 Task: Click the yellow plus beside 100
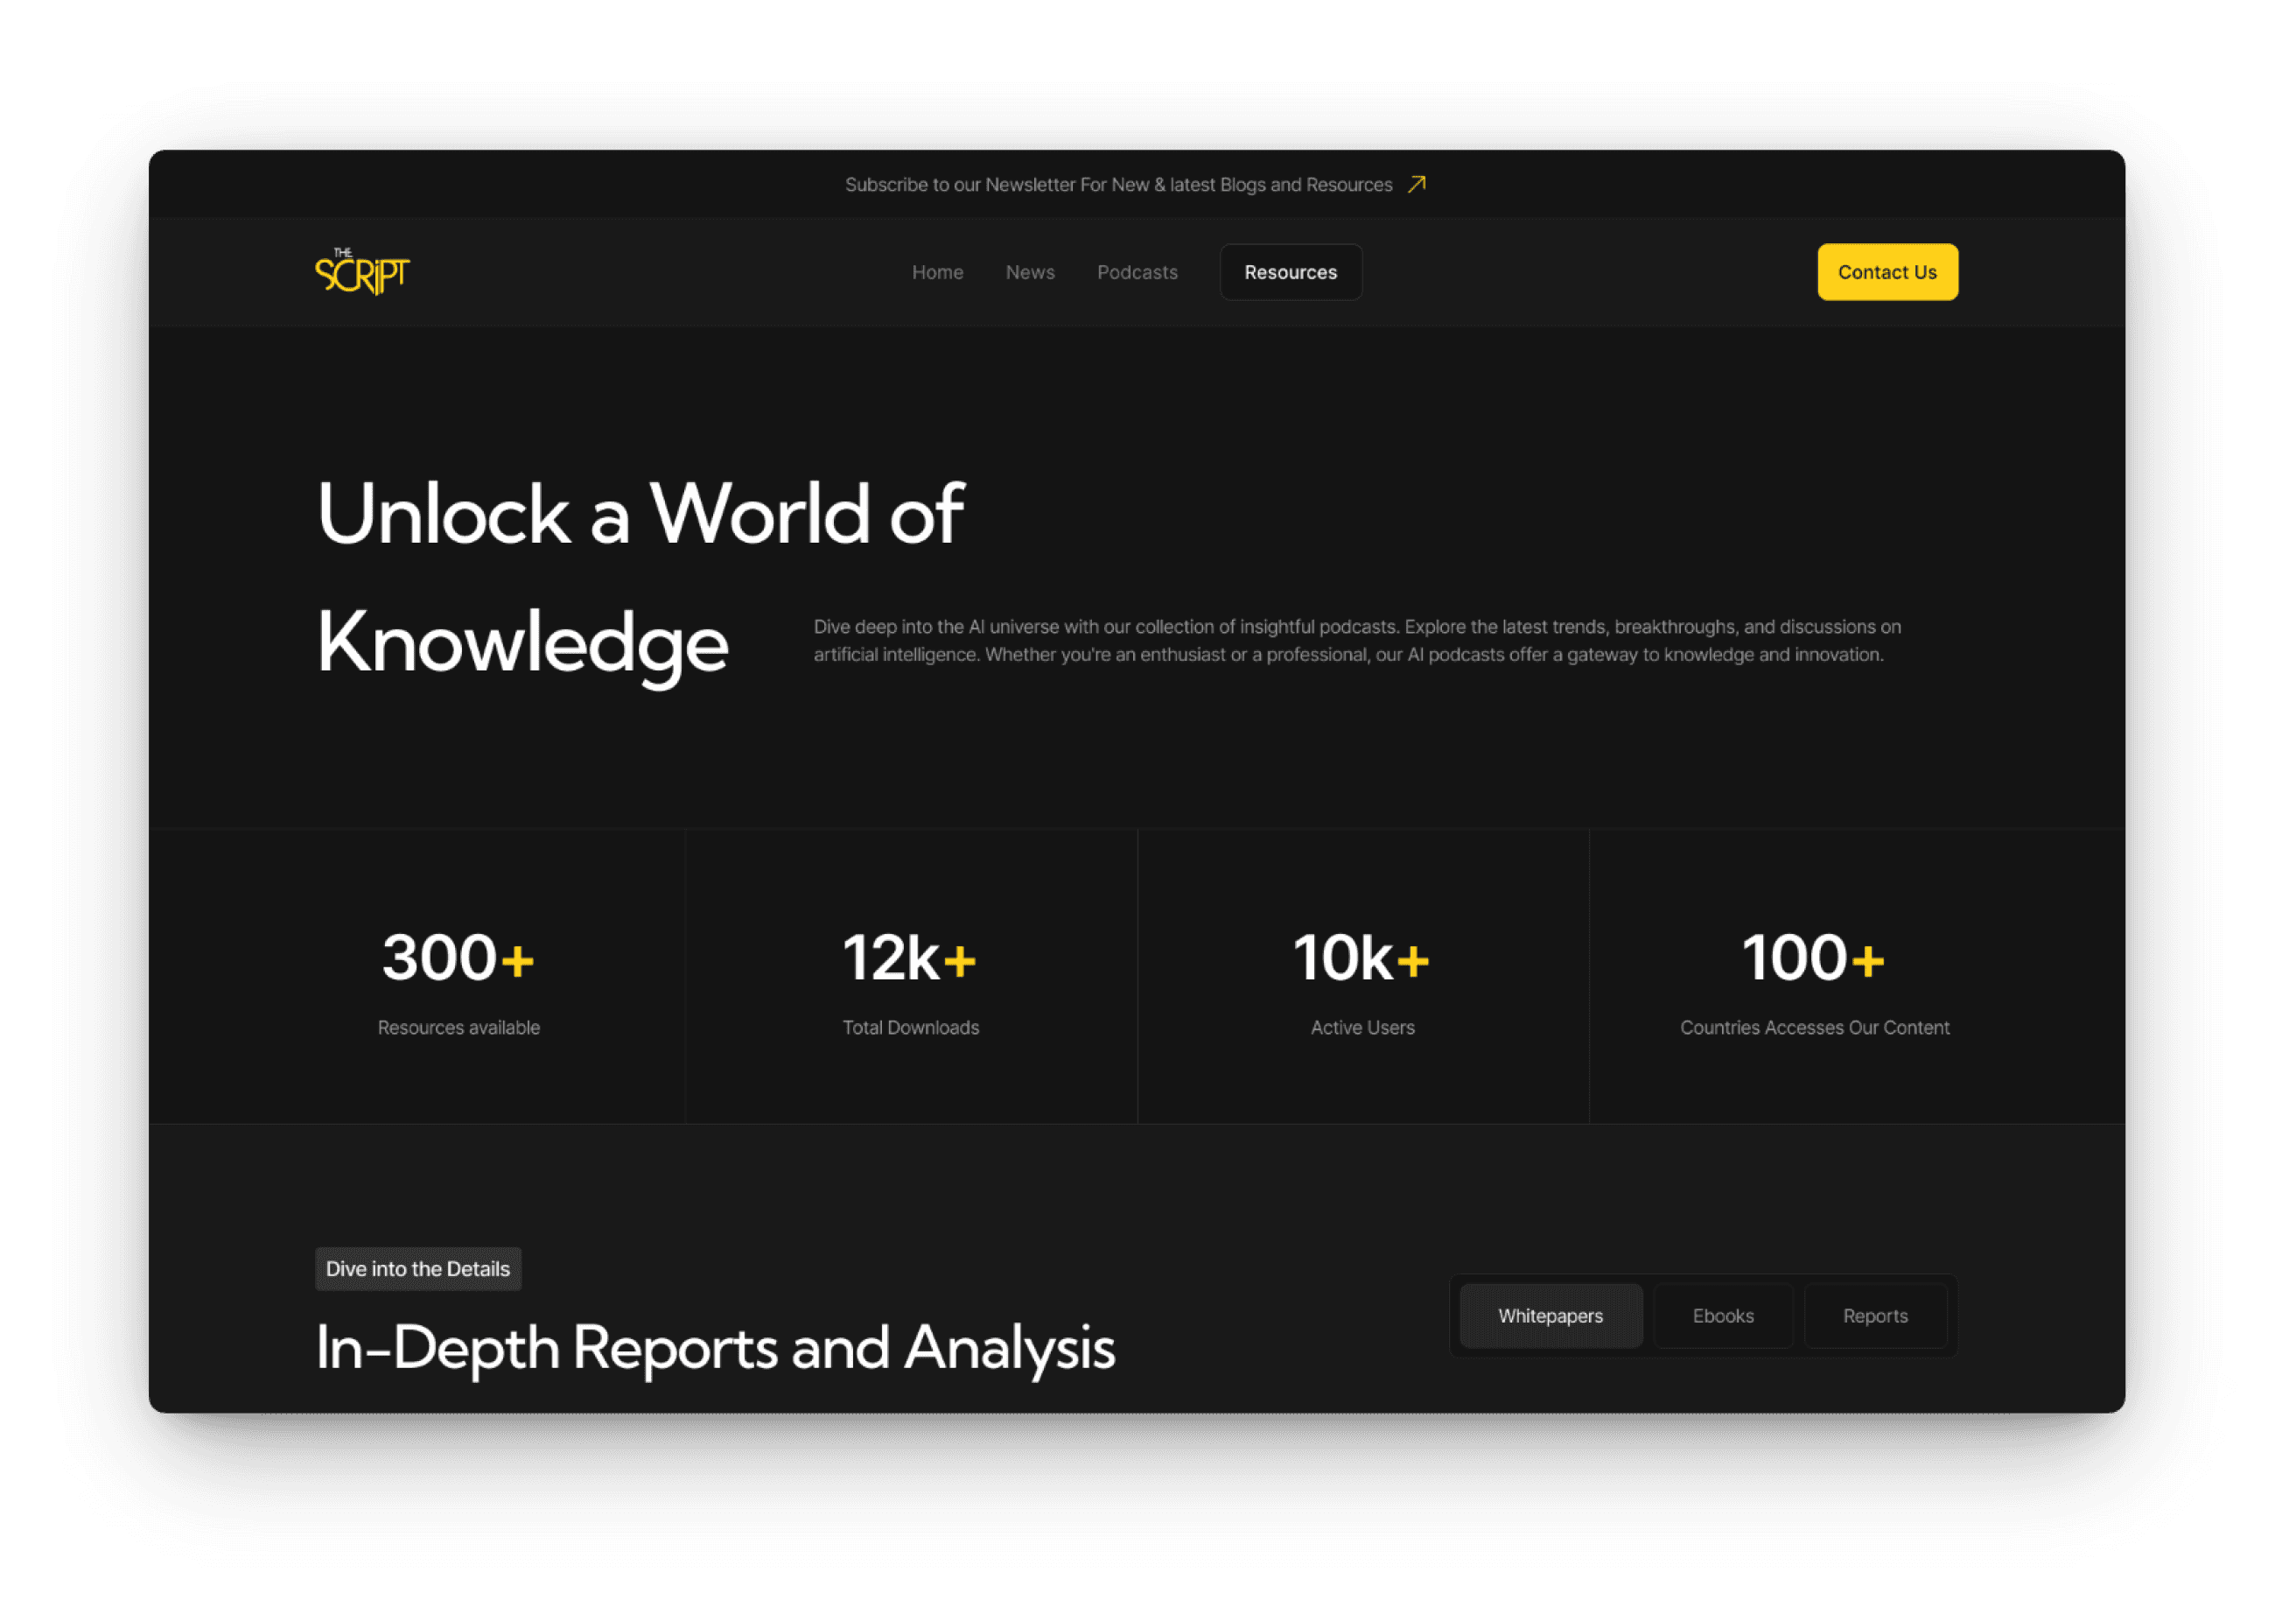point(1867,961)
